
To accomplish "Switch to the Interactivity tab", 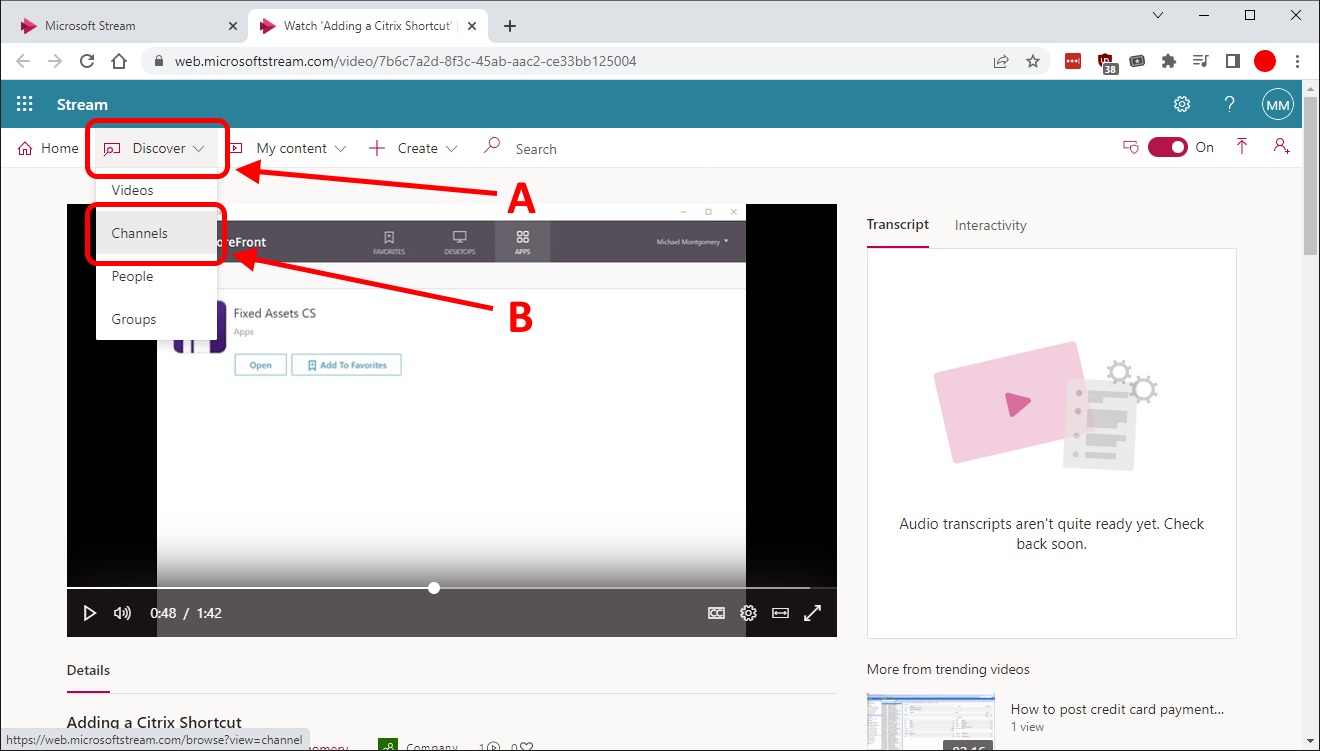I will tap(991, 225).
